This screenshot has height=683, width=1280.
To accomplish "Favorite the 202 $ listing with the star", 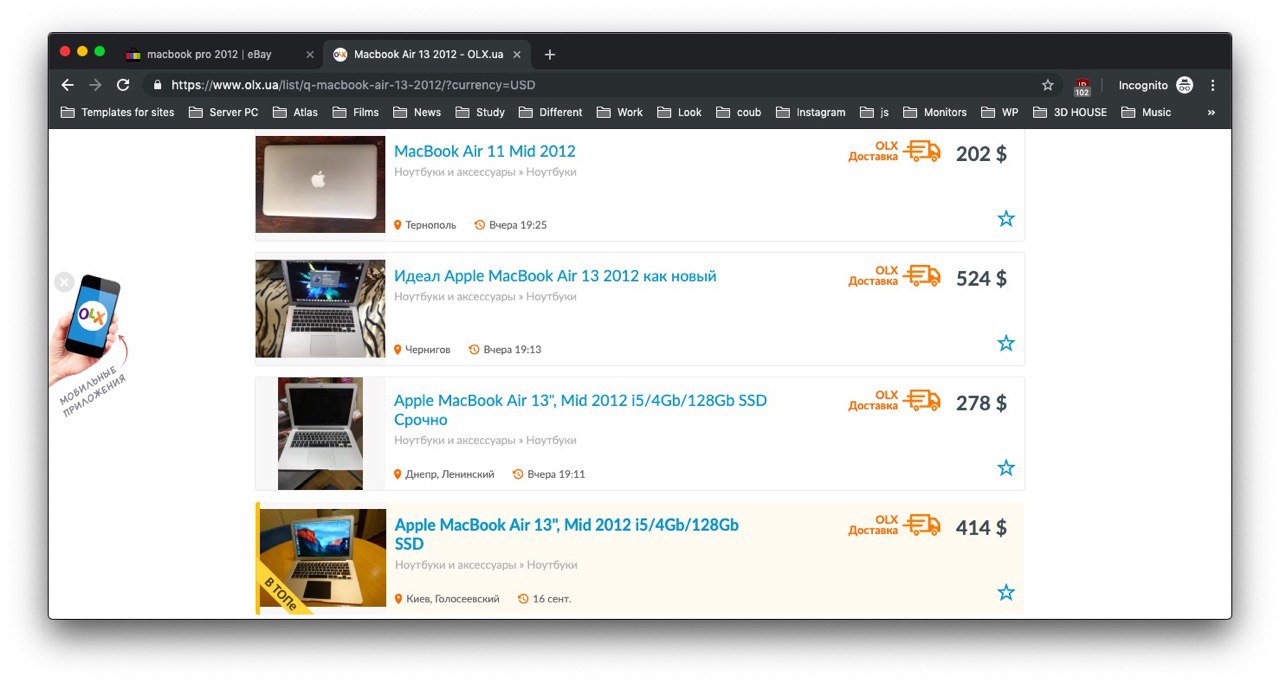I will point(1006,218).
